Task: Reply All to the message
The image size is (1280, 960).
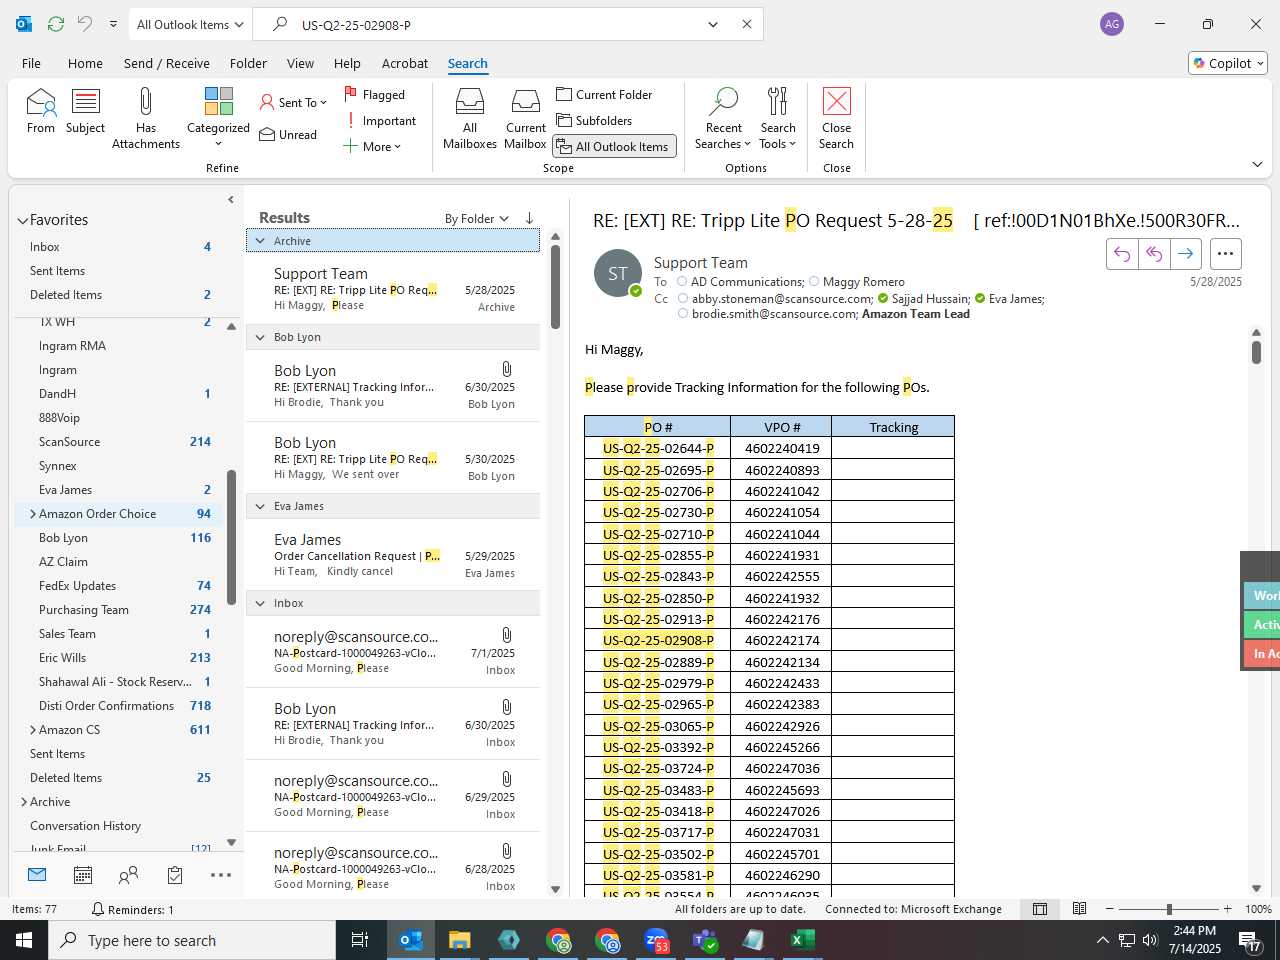Action: [x=1154, y=254]
